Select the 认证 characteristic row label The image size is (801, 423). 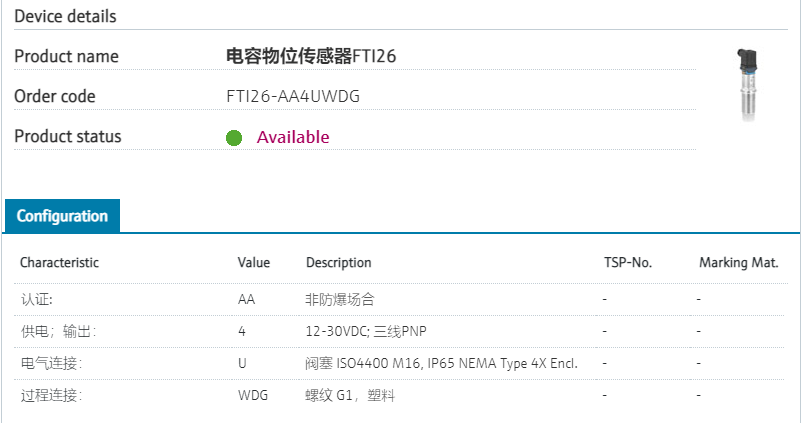click(36, 299)
